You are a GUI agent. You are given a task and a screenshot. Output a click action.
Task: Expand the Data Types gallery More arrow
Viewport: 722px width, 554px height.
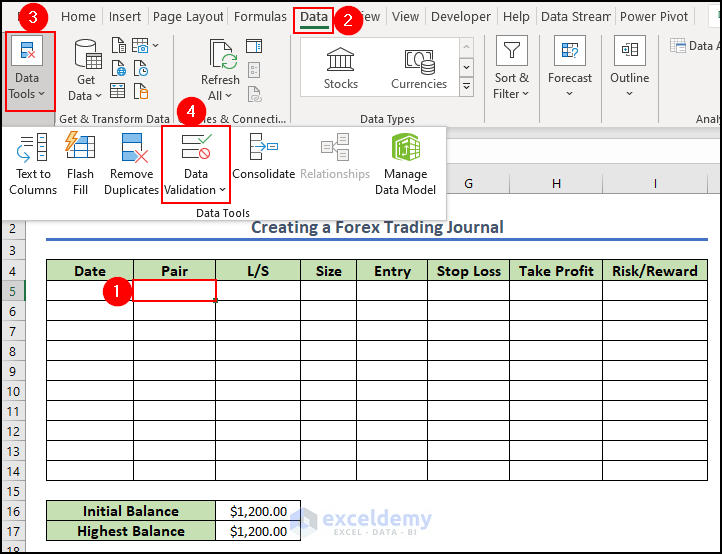tap(466, 86)
